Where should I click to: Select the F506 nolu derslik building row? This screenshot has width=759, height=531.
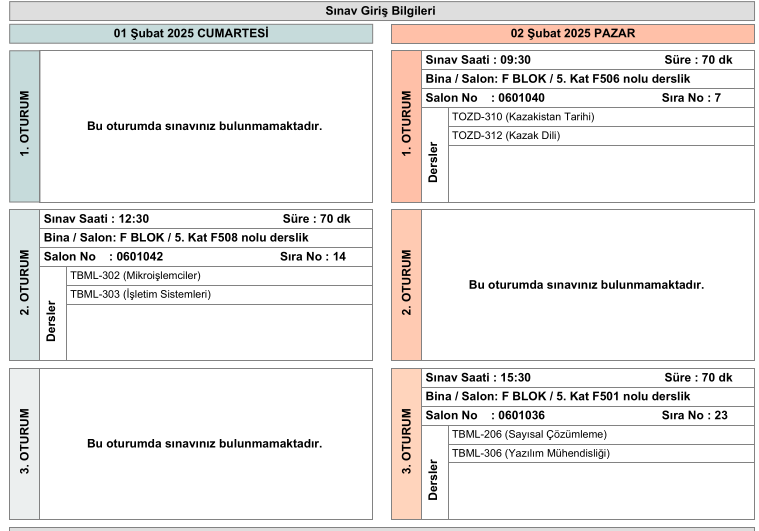pyautogui.click(x=588, y=79)
